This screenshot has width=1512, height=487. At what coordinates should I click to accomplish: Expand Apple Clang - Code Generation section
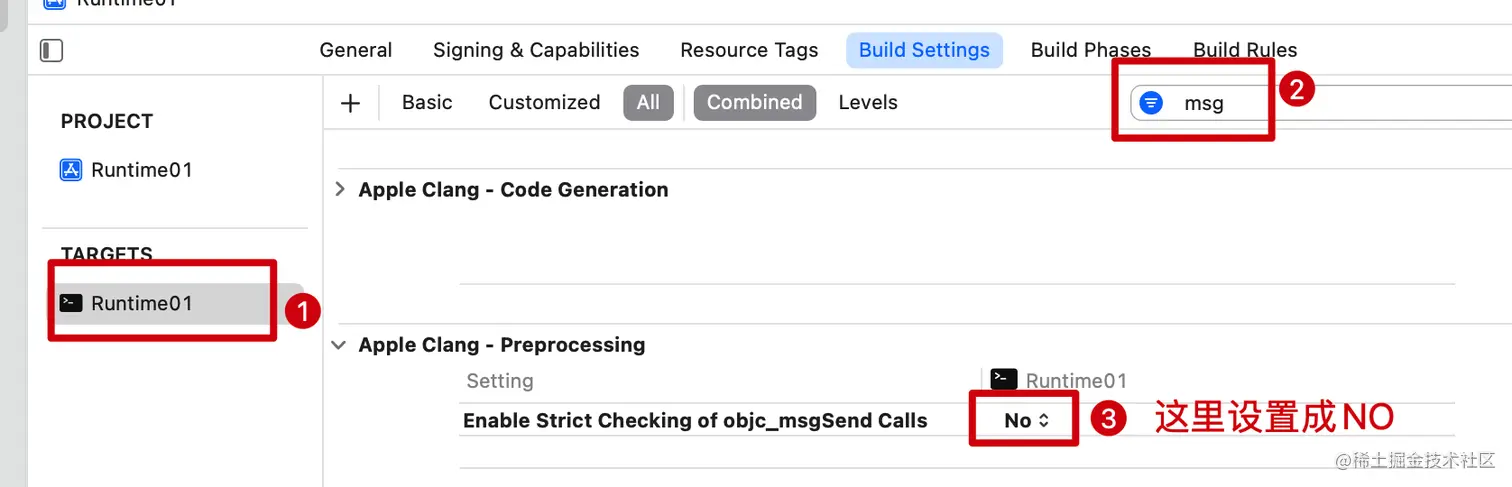(340, 190)
